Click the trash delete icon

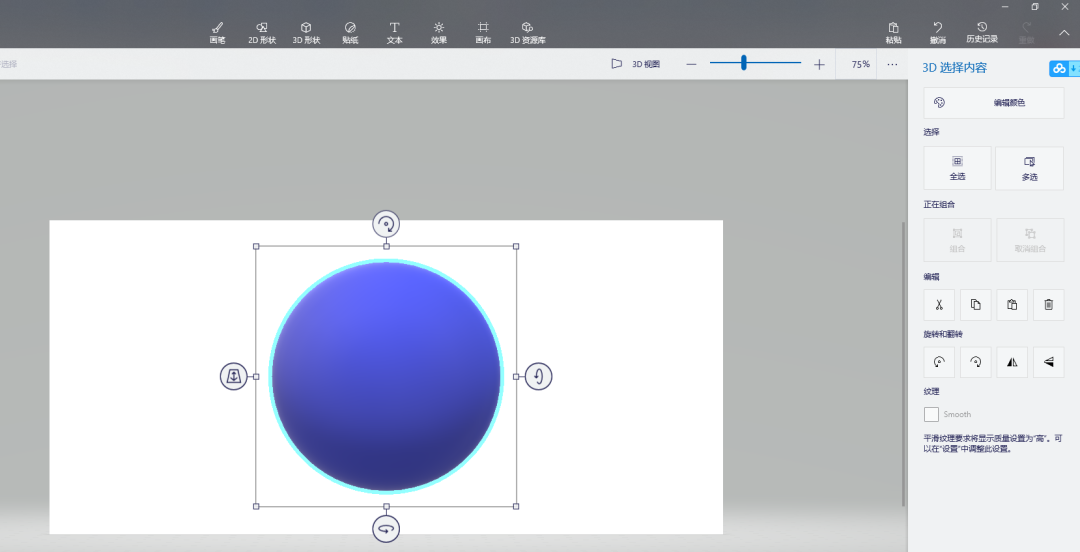(1048, 305)
